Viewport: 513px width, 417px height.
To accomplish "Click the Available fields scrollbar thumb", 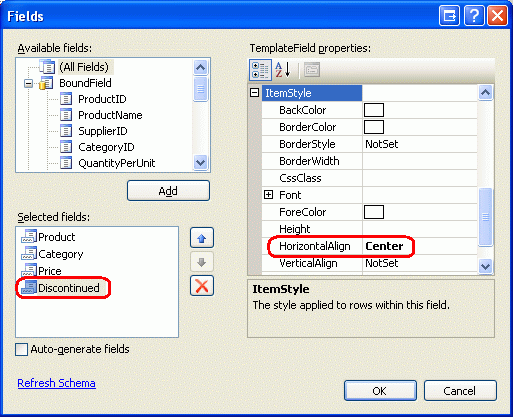I will pos(200,89).
